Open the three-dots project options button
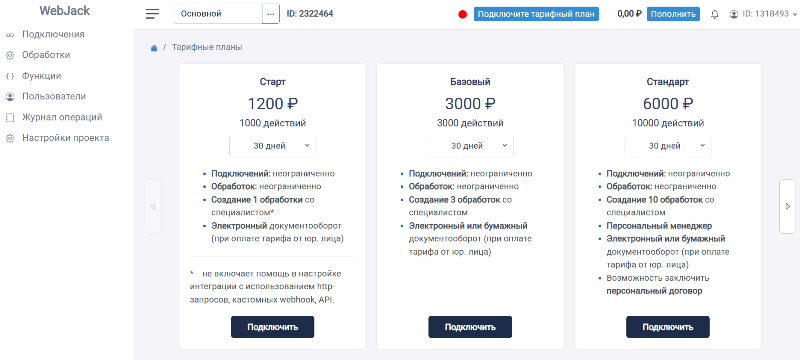 (270, 14)
